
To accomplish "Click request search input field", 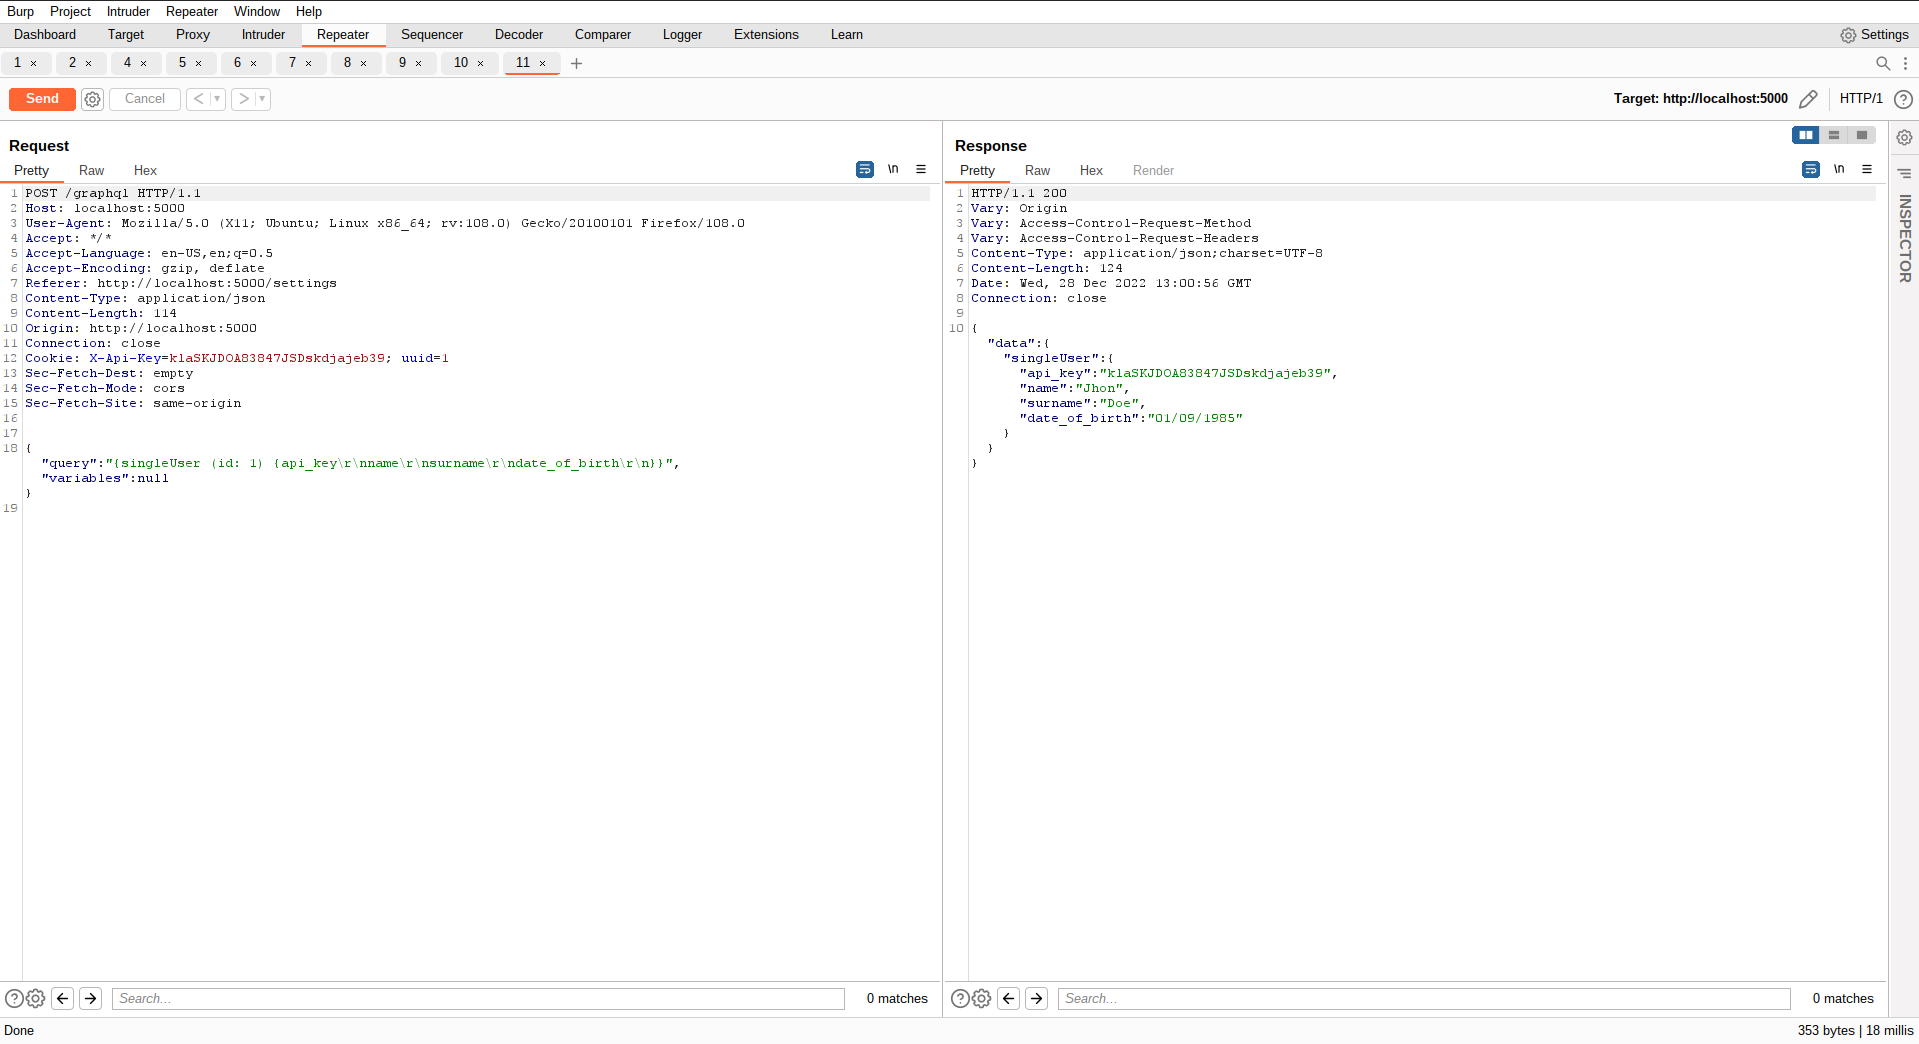I will (478, 998).
